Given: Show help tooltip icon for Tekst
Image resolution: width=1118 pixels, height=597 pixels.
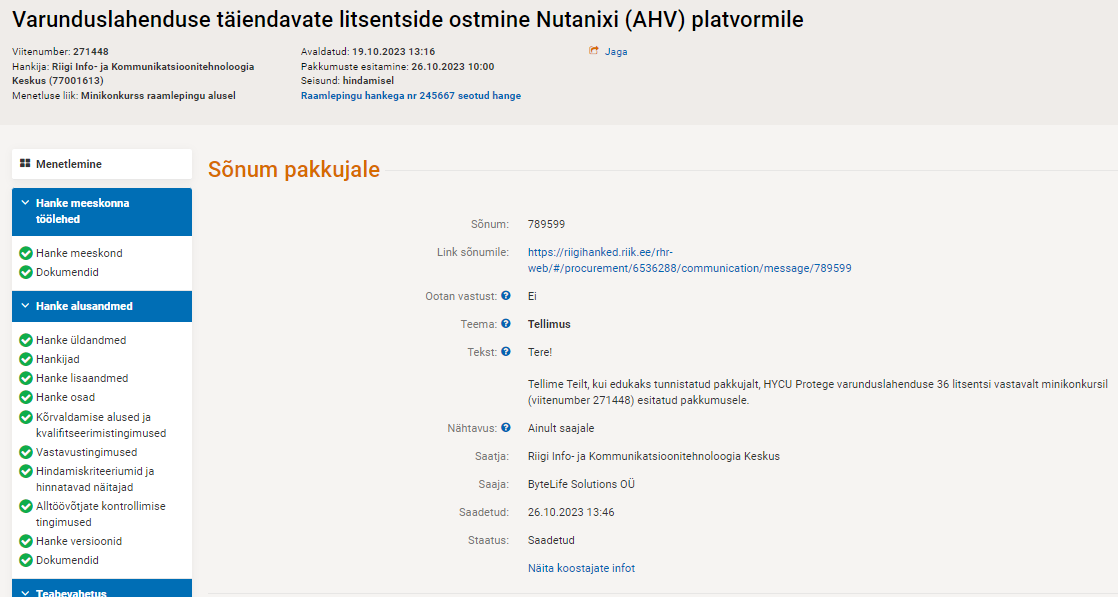Looking at the screenshot, I should click(x=506, y=351).
